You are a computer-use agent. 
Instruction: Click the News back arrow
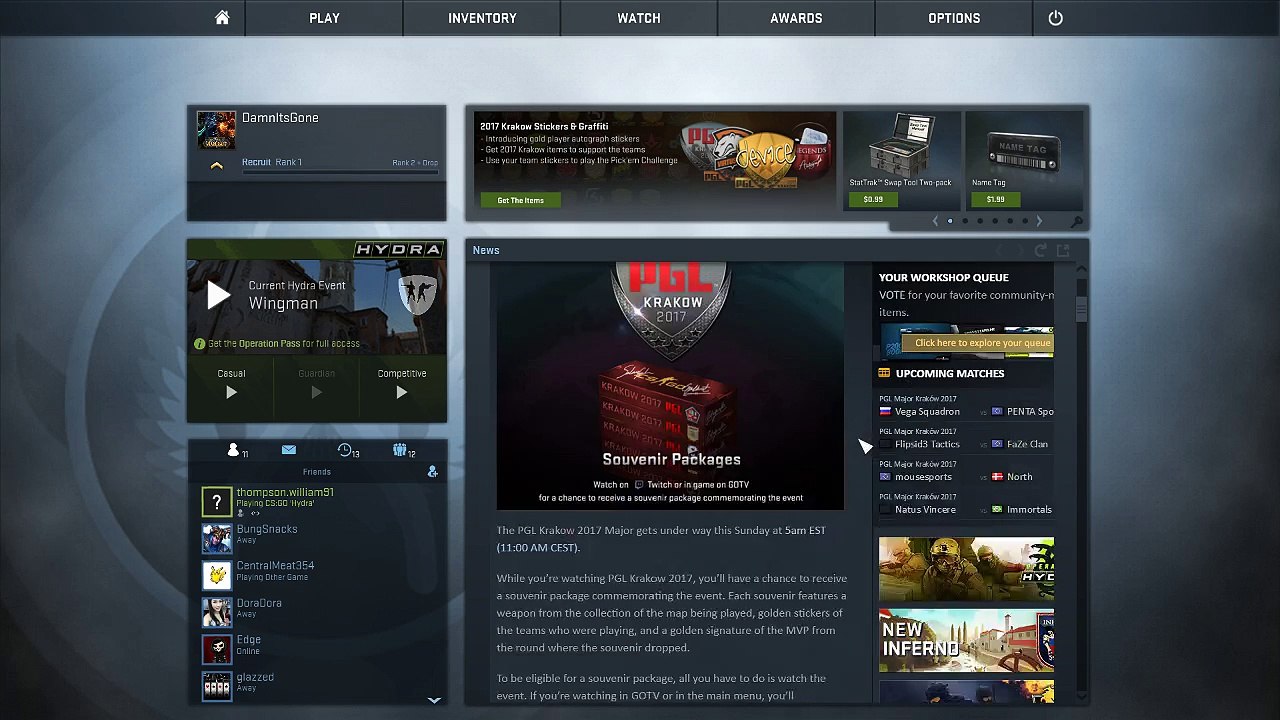pyautogui.click(x=999, y=250)
